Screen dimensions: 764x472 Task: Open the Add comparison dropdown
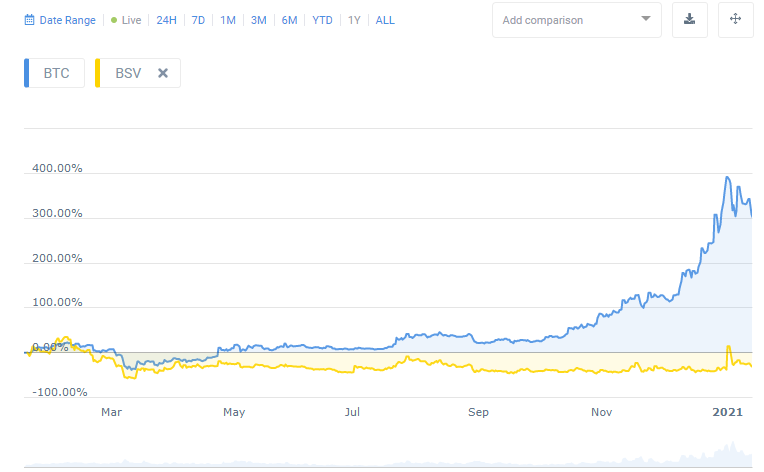pyautogui.click(x=565, y=20)
